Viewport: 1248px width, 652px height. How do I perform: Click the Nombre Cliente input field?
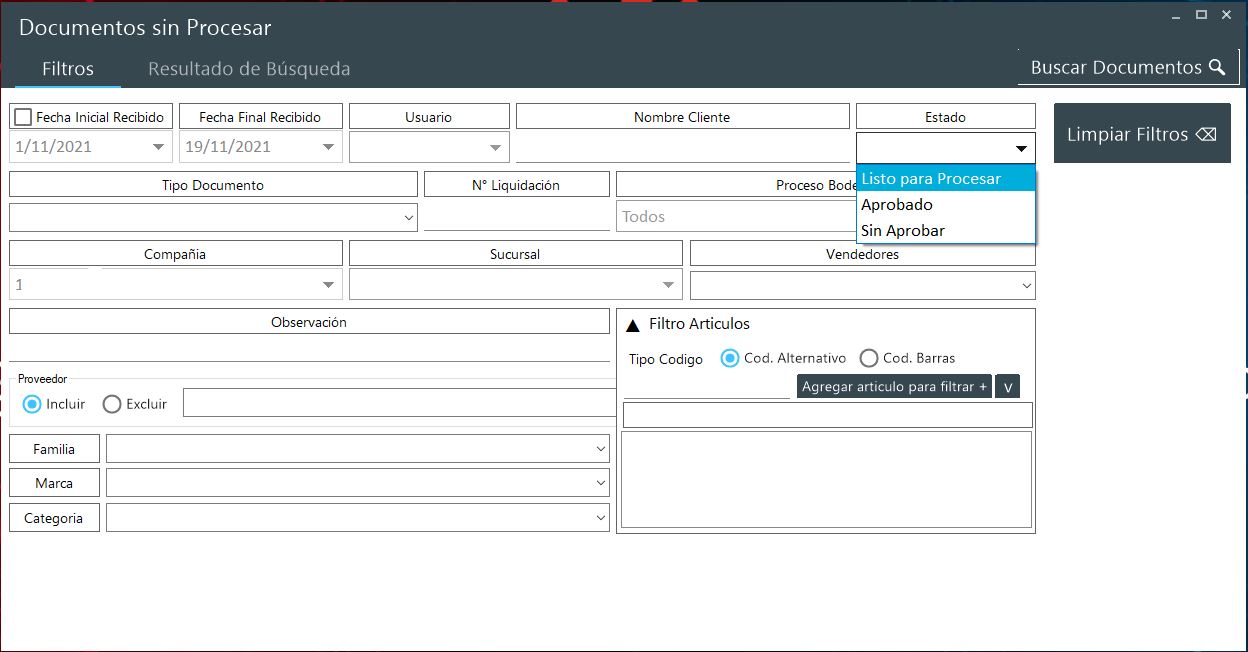tap(682, 148)
